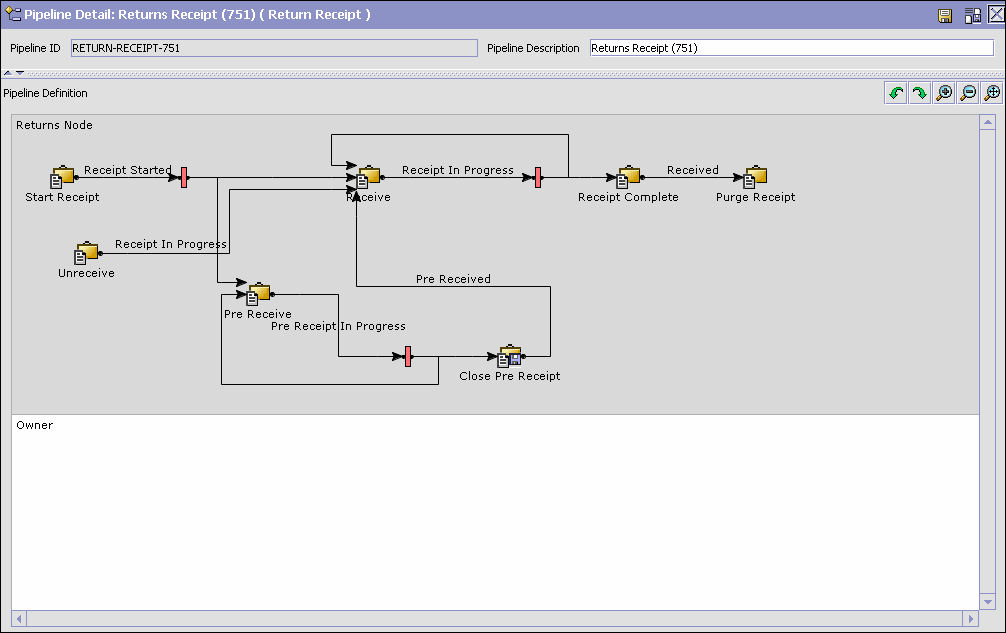
Task: Expand the header panel using the down arrow
Action: pyautogui.click(x=20, y=73)
